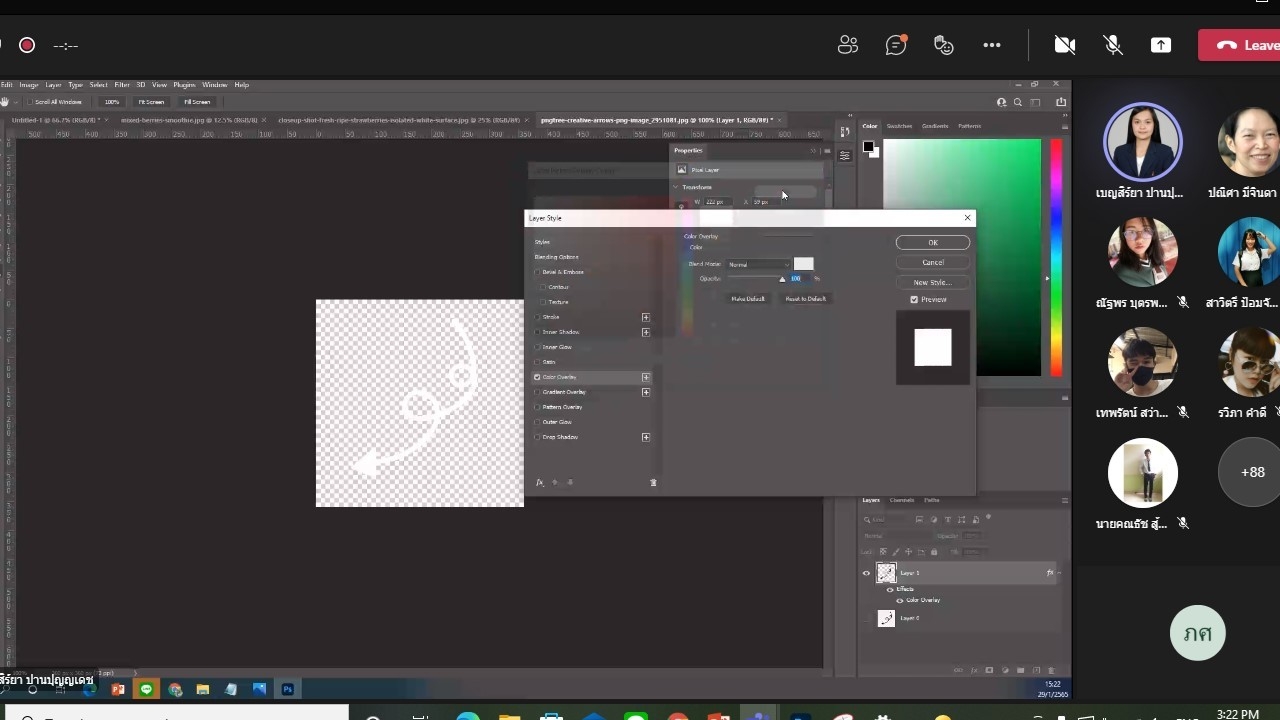Enable the Outer Glow effect checkbox

pyautogui.click(x=537, y=422)
